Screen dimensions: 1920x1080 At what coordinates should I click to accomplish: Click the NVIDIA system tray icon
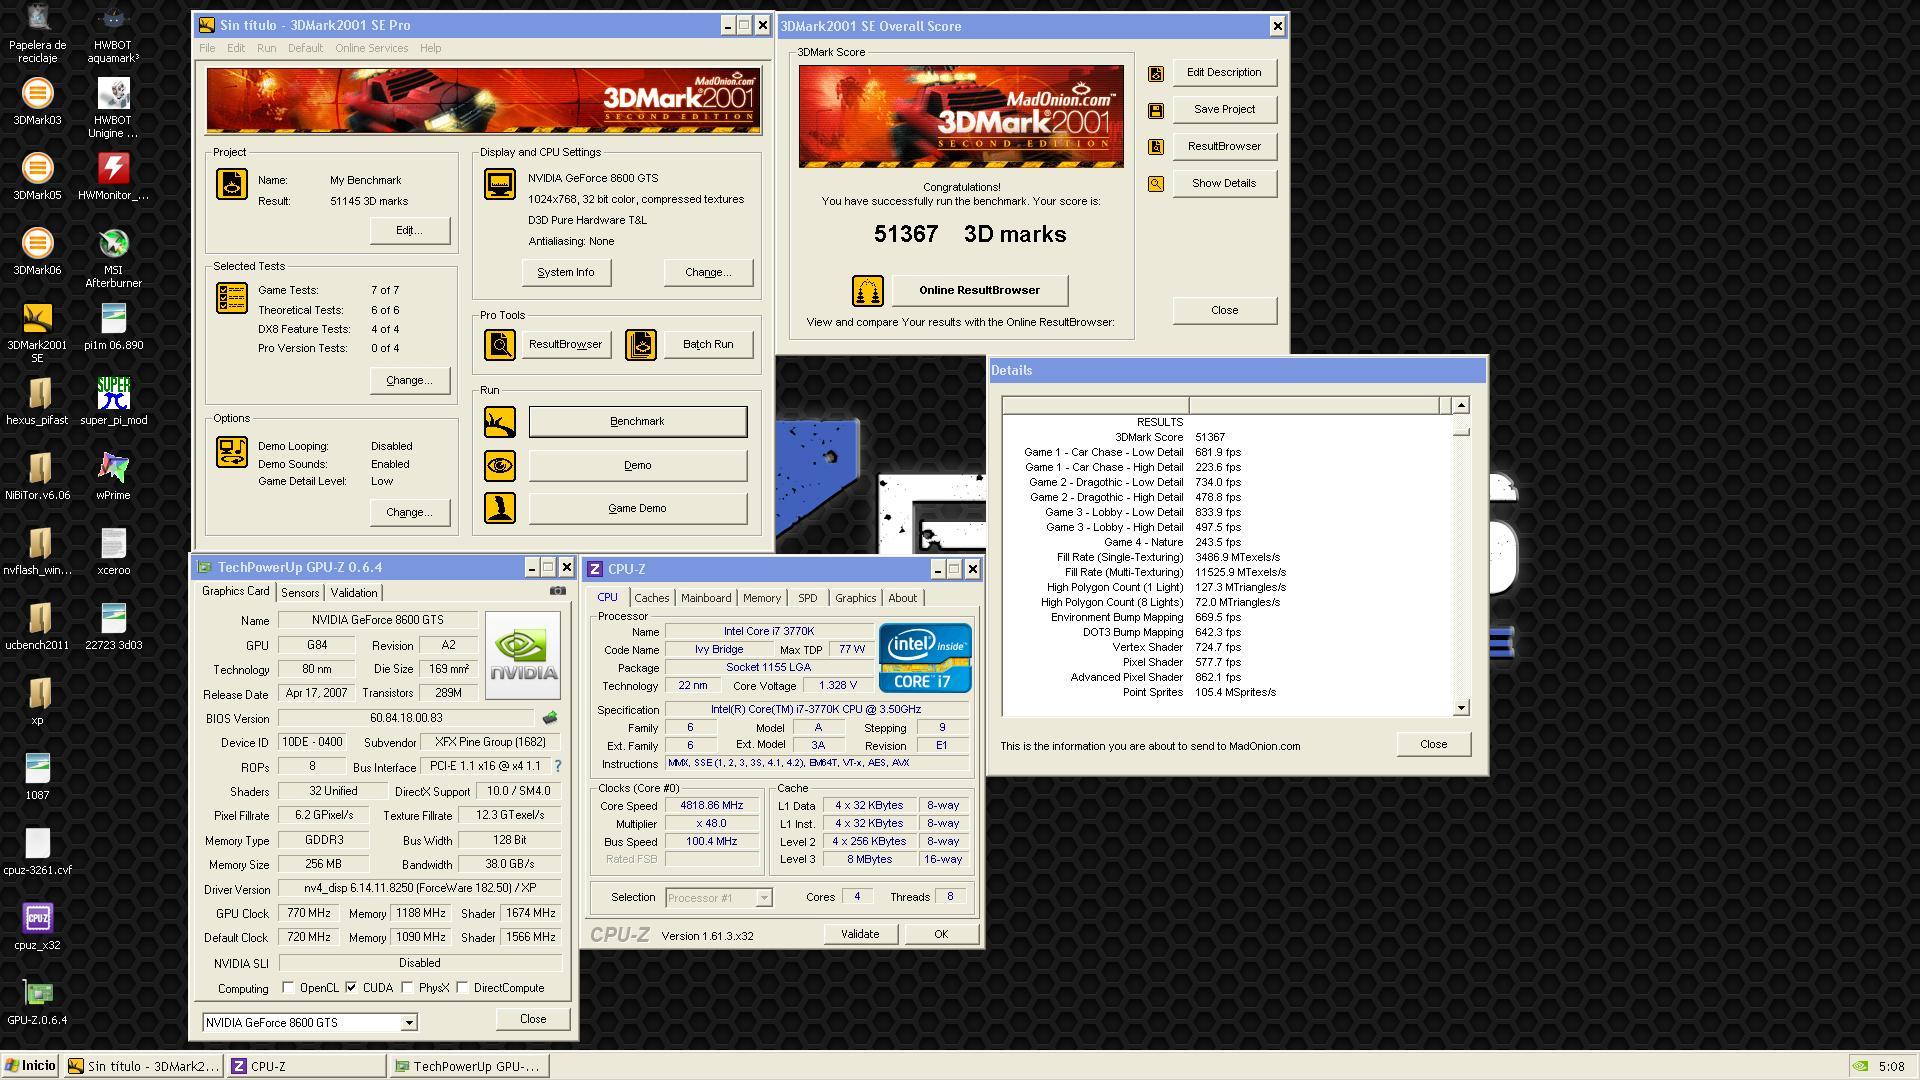[1860, 1066]
